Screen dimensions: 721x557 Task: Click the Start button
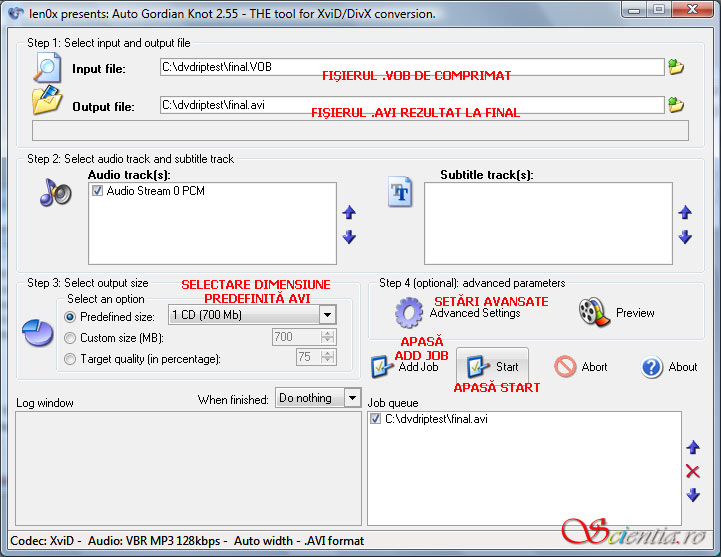[x=492, y=367]
